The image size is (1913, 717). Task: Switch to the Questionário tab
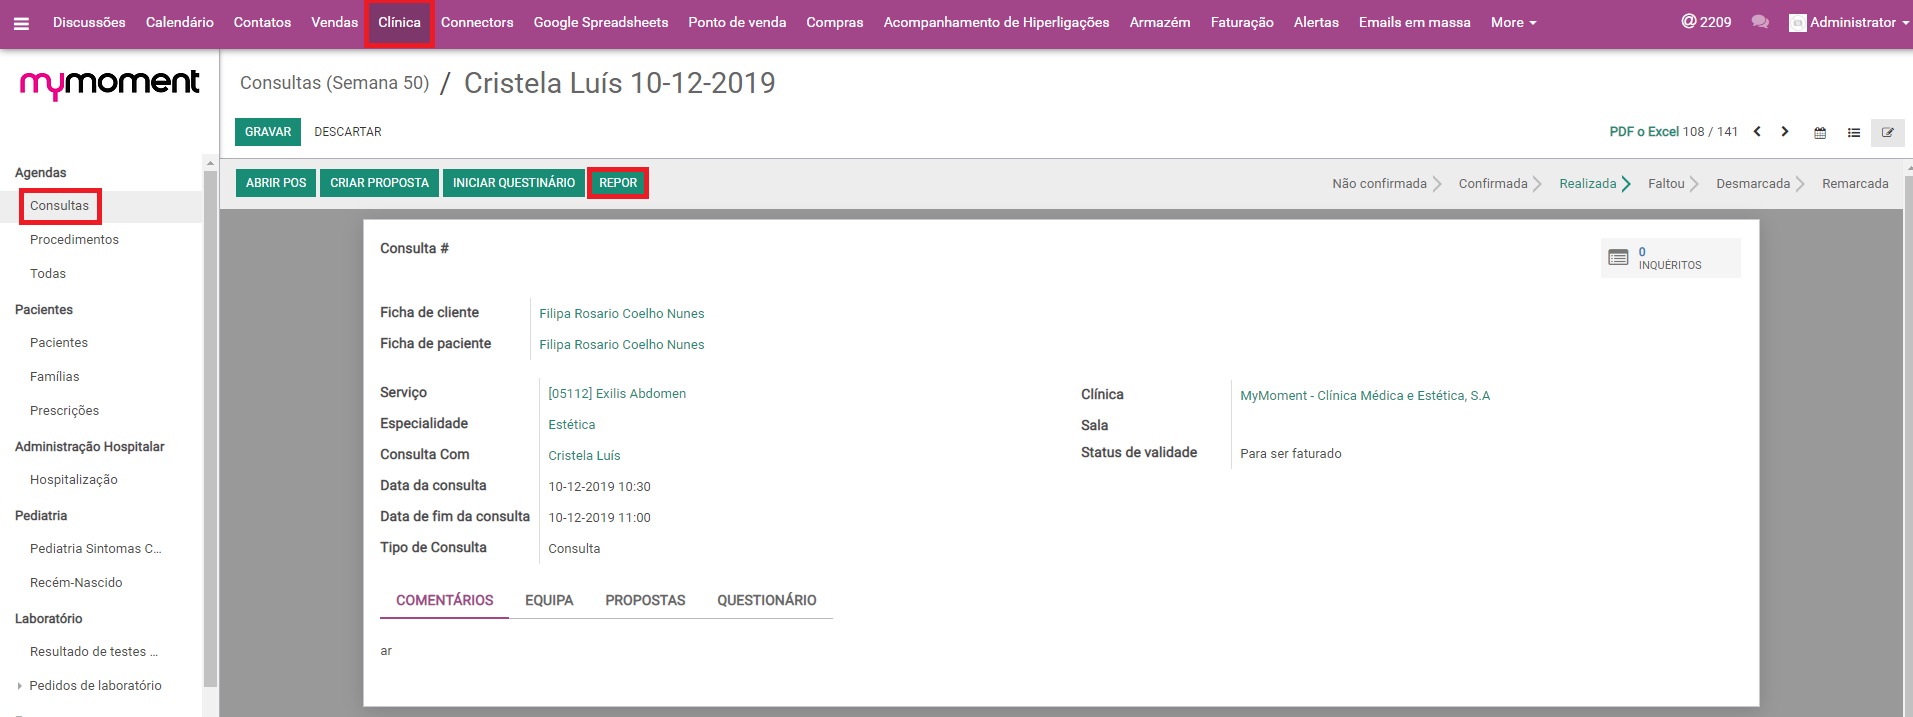coord(767,600)
